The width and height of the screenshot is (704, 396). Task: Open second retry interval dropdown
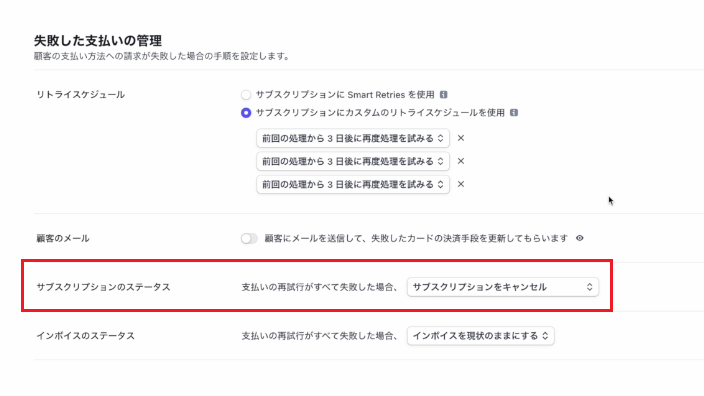click(353, 161)
